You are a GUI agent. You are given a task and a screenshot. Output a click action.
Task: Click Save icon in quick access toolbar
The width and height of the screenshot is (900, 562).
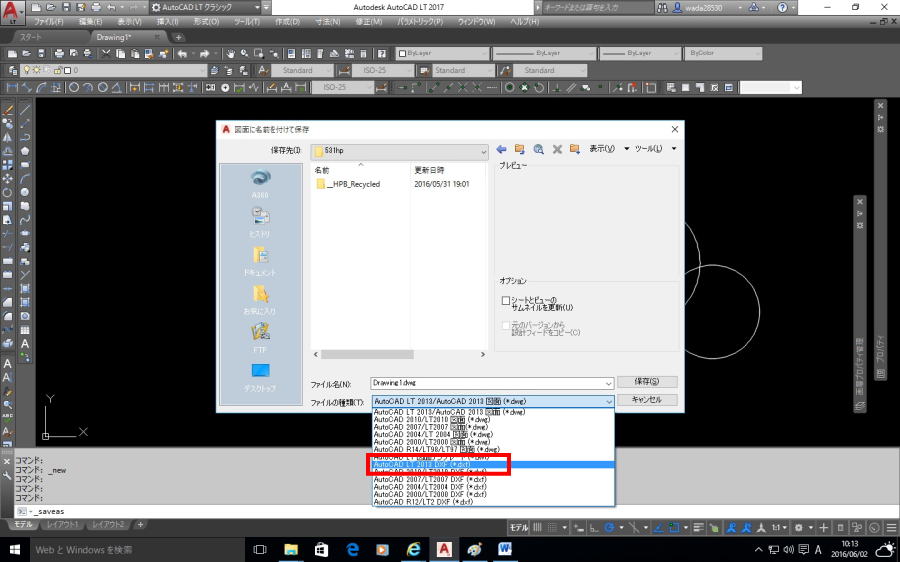pos(66,7)
